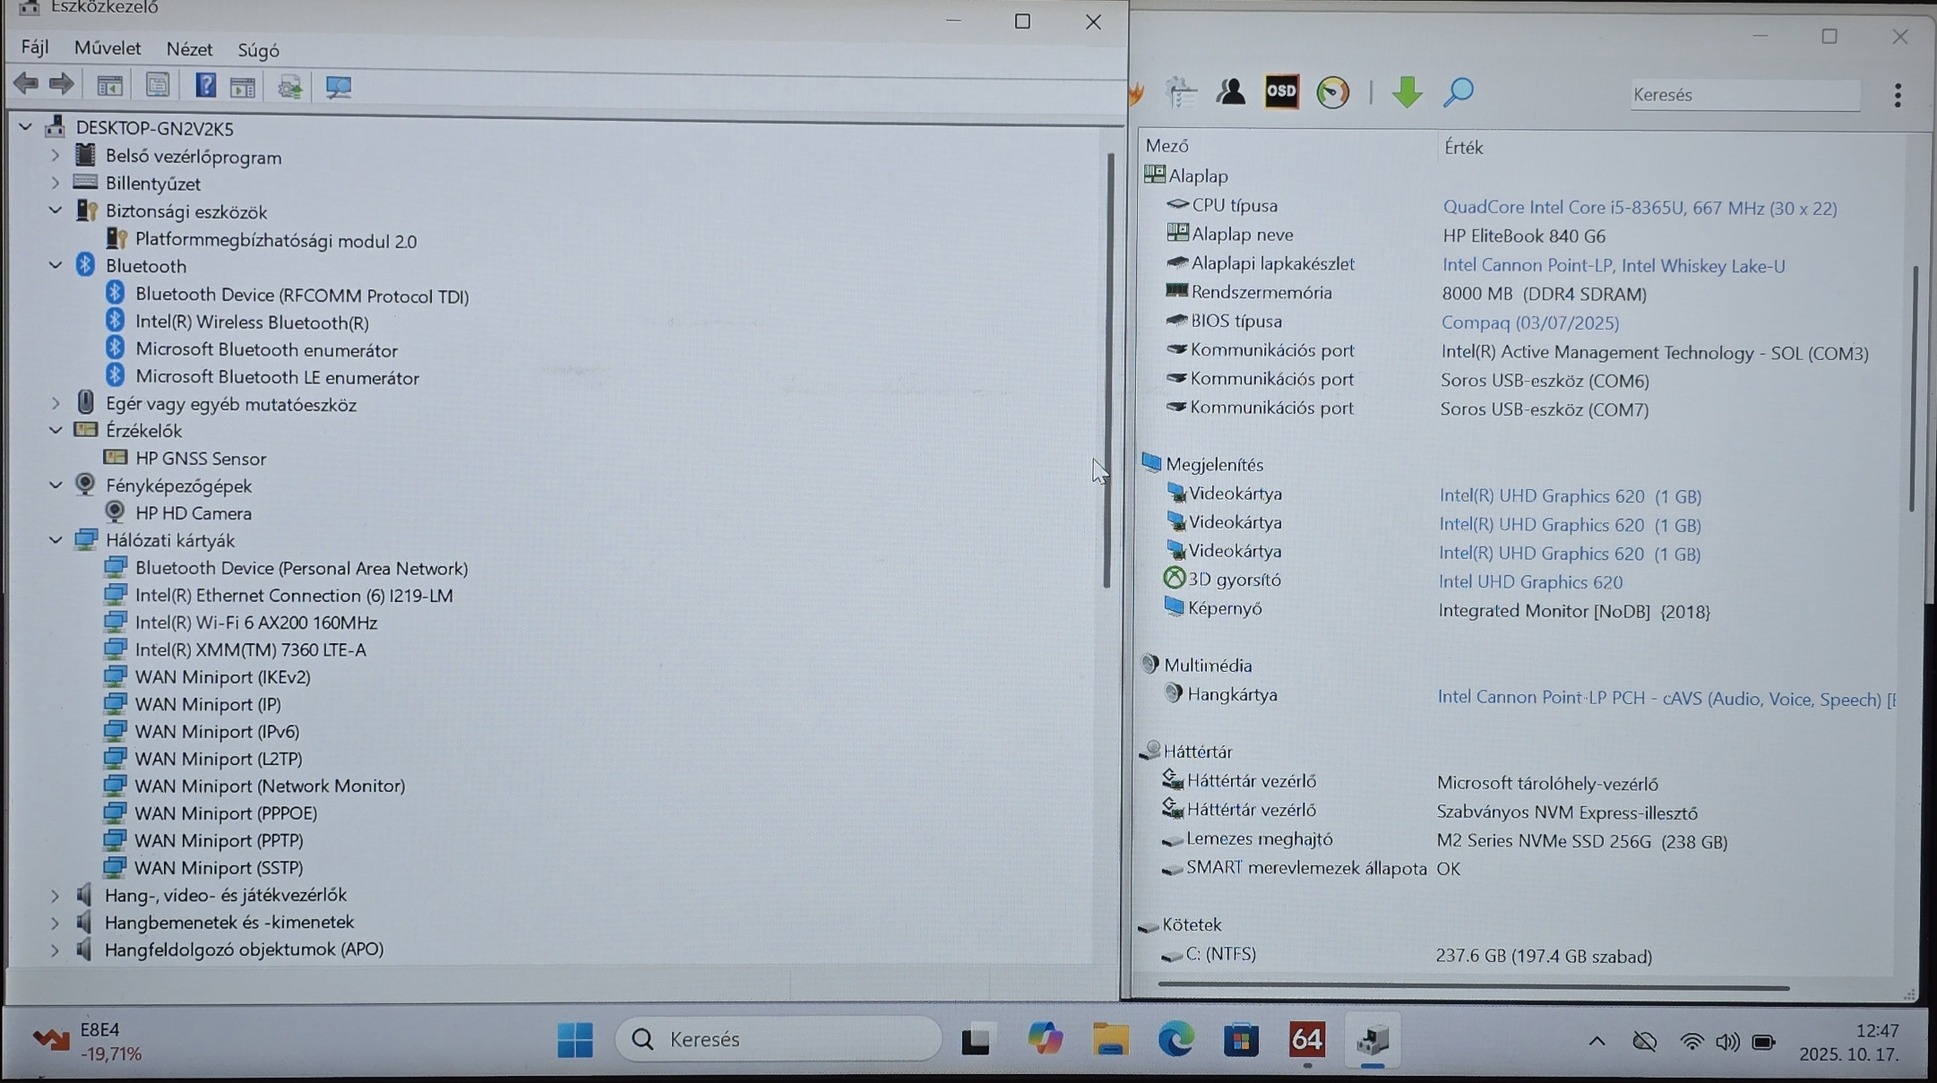Click the scan for hardware changes monitor icon
This screenshot has height=1083, width=1937.
(x=338, y=87)
